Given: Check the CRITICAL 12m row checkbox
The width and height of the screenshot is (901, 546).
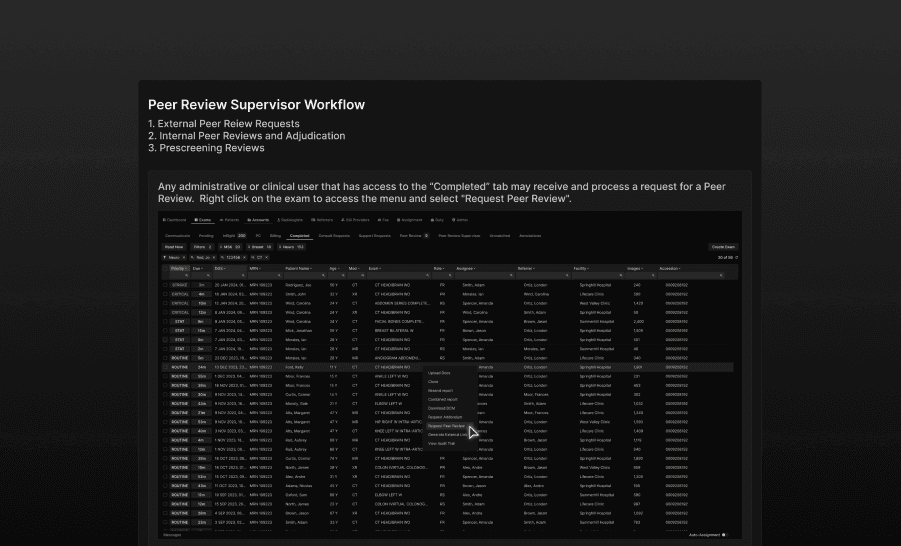Looking at the screenshot, I should point(165,313).
